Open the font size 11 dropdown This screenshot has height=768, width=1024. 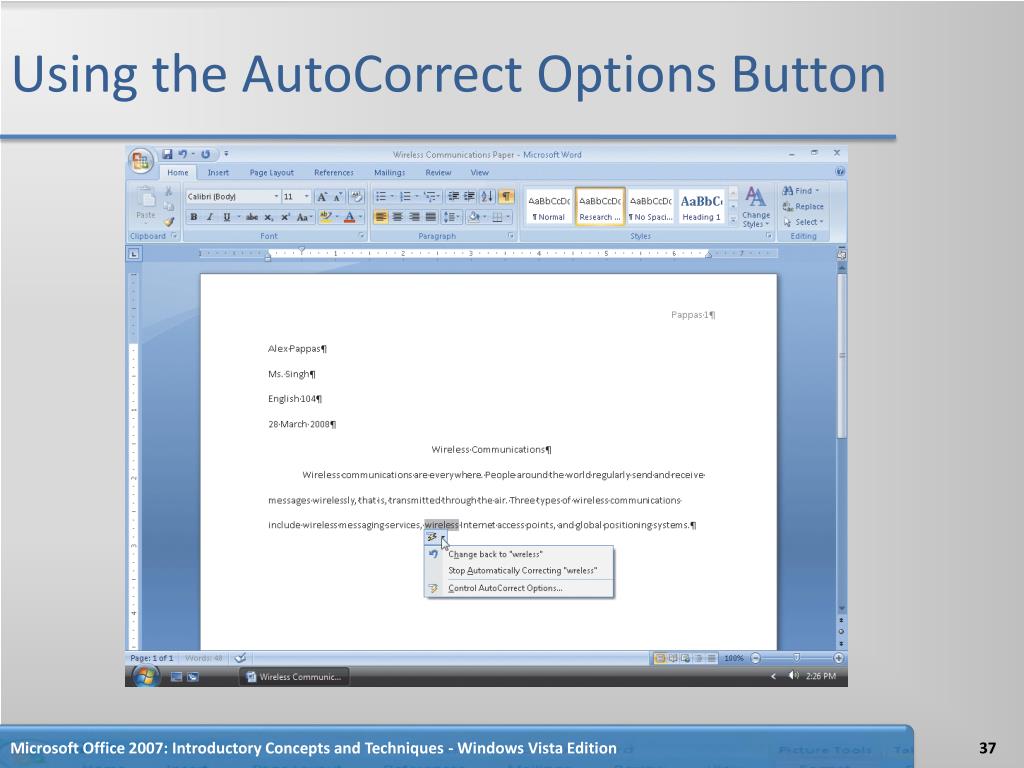pyautogui.click(x=306, y=197)
